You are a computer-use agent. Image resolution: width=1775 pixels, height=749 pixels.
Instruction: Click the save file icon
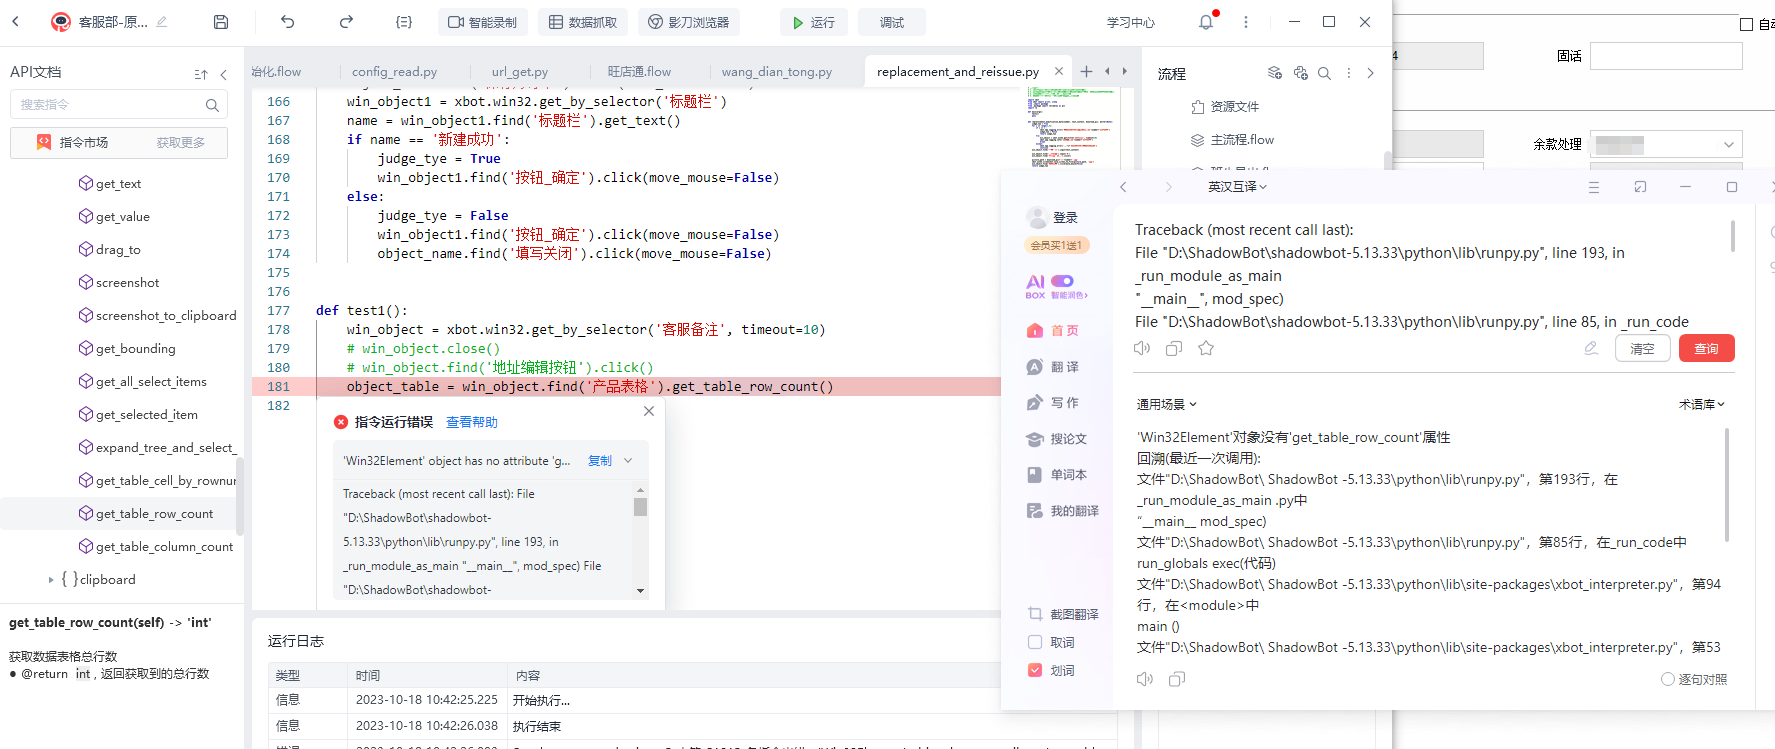pos(221,22)
